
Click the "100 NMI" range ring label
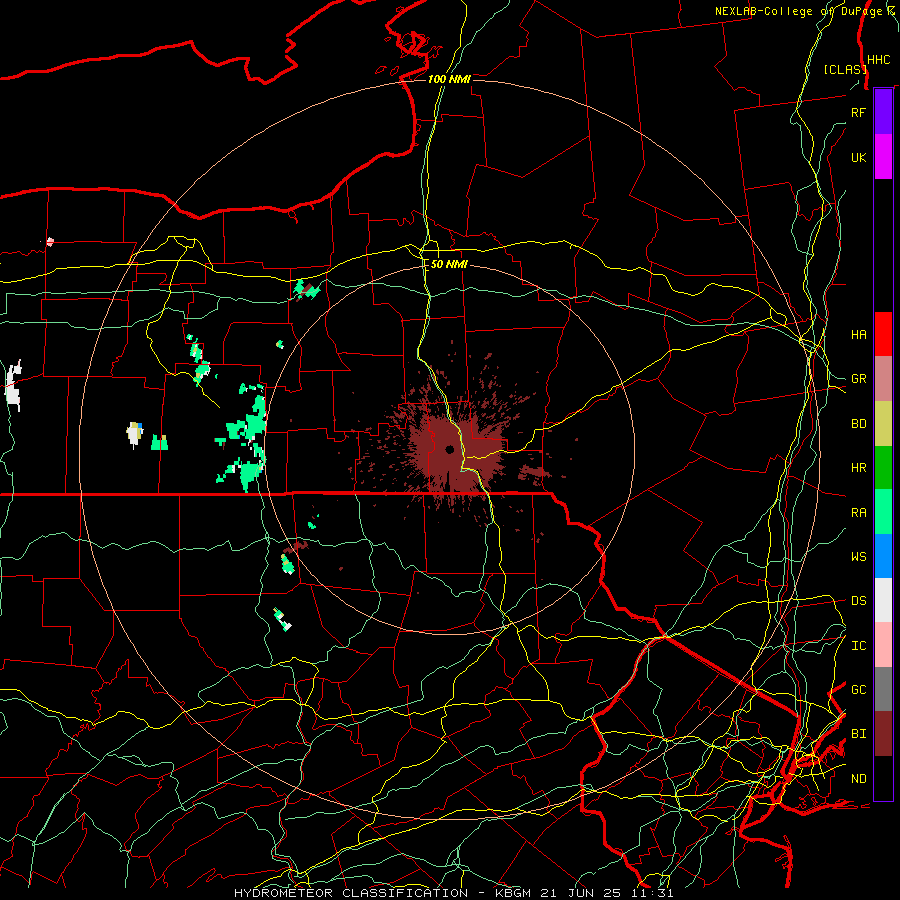tap(449, 79)
